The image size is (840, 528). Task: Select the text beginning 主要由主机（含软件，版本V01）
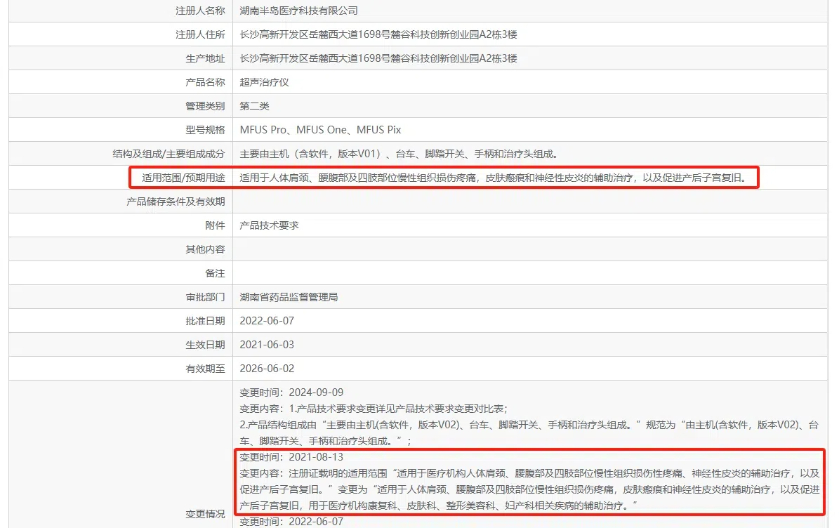[399, 154]
